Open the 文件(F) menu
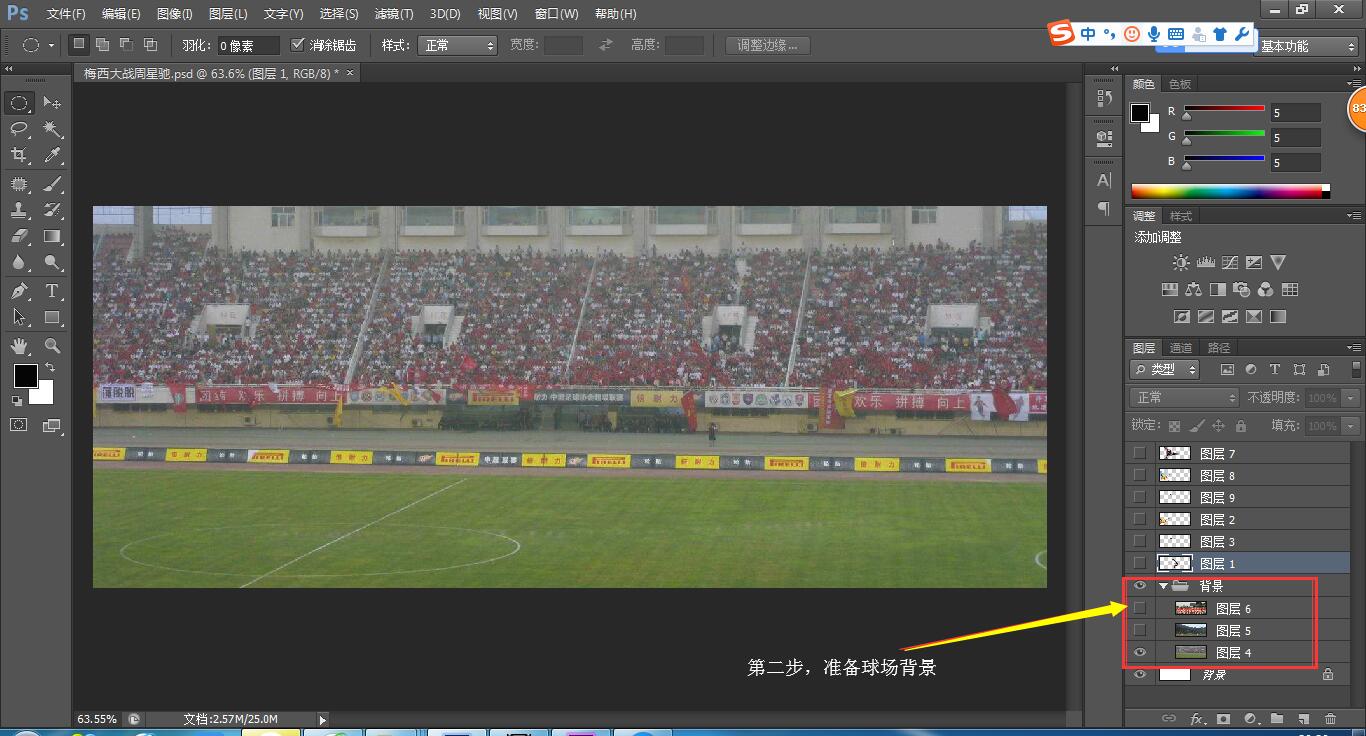Image resolution: width=1366 pixels, height=736 pixels. tap(66, 14)
